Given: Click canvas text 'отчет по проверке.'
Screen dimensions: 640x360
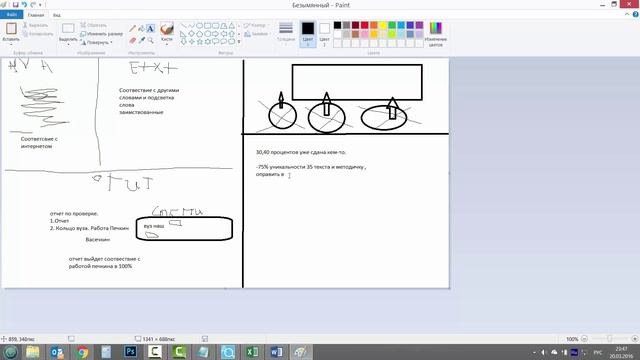Looking at the screenshot, I should (74, 213).
